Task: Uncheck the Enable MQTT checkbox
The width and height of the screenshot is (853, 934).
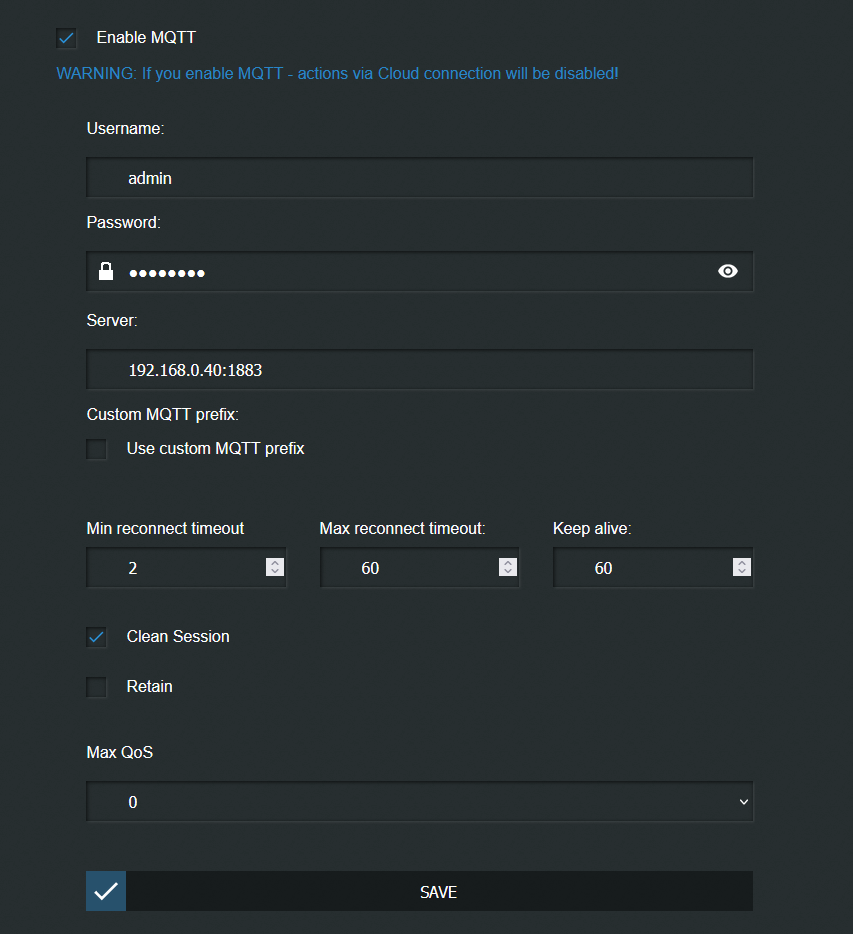Action: 66,38
